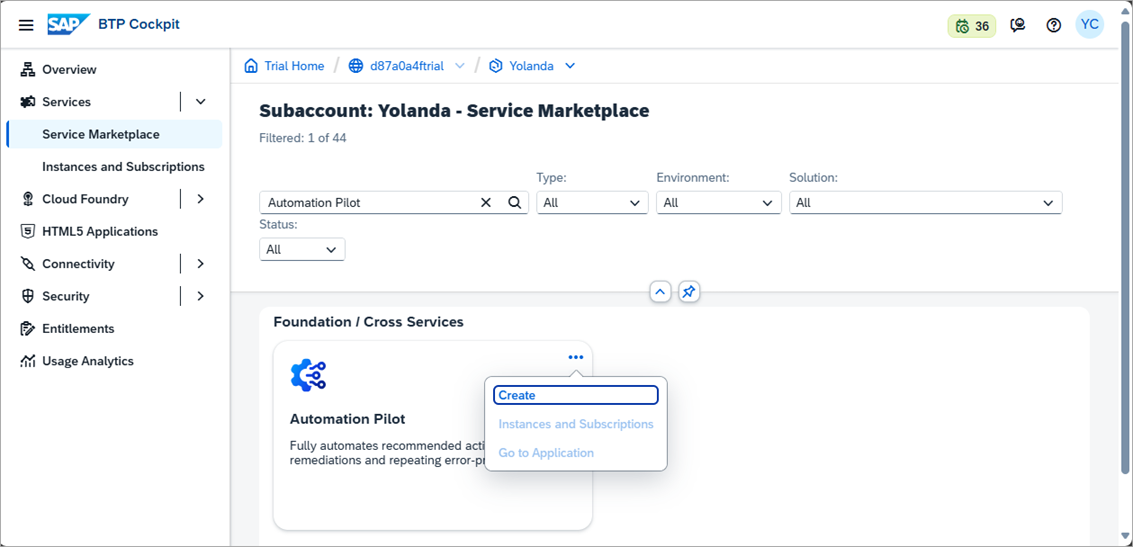Image resolution: width=1133 pixels, height=547 pixels.
Task: Click the BTP Cockpit title
Action: (x=139, y=24)
